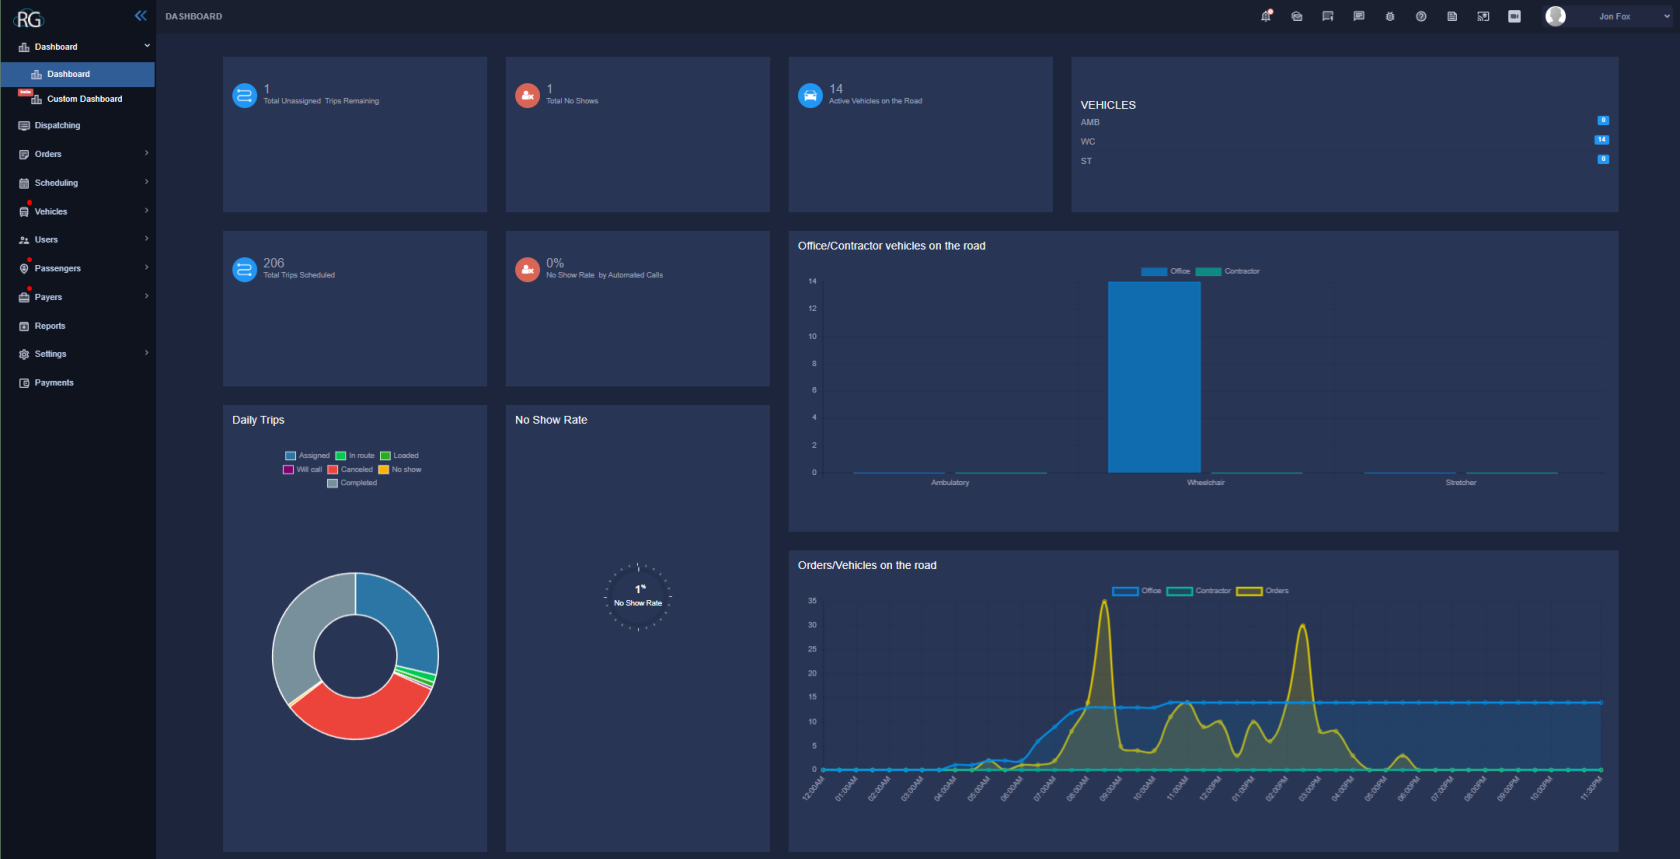Click the RG logo
The height and width of the screenshot is (859, 1680).
click(x=29, y=19)
